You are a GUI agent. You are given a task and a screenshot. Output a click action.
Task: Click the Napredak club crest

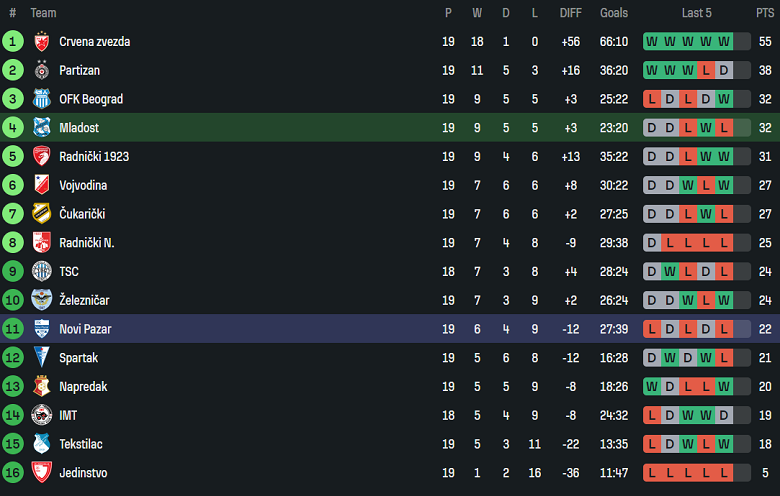[x=42, y=387]
